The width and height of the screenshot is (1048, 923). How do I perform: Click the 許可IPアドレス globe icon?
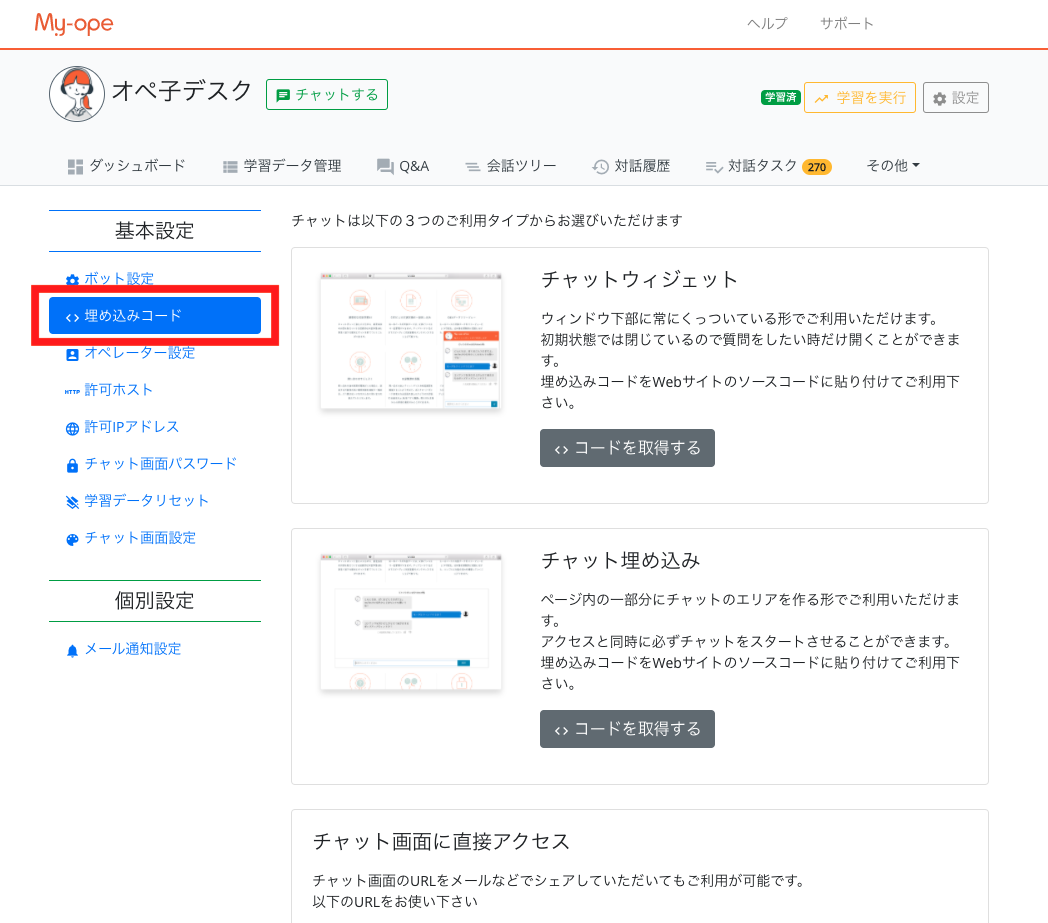tap(72, 428)
